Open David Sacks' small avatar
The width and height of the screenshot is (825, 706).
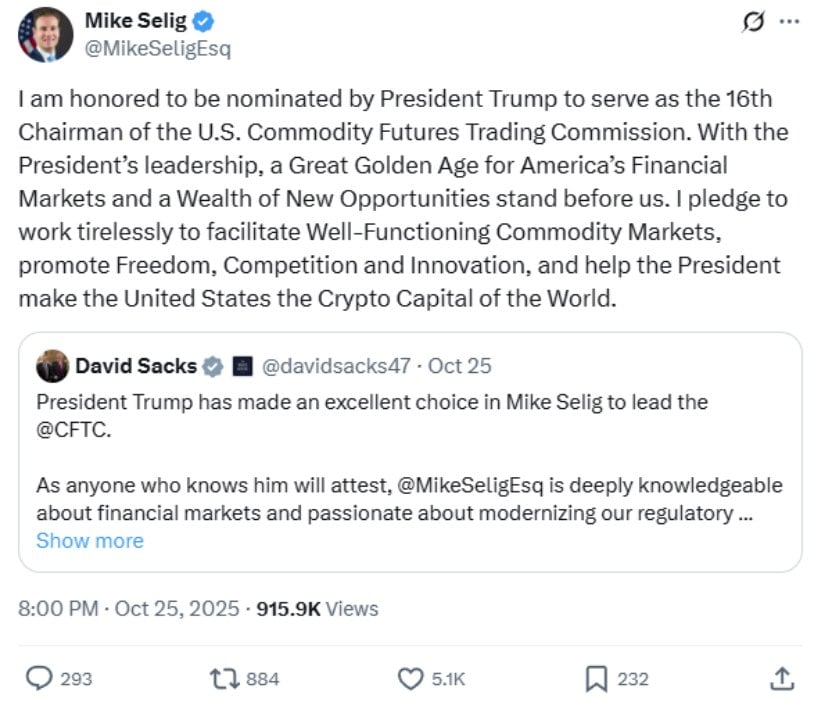(52, 366)
